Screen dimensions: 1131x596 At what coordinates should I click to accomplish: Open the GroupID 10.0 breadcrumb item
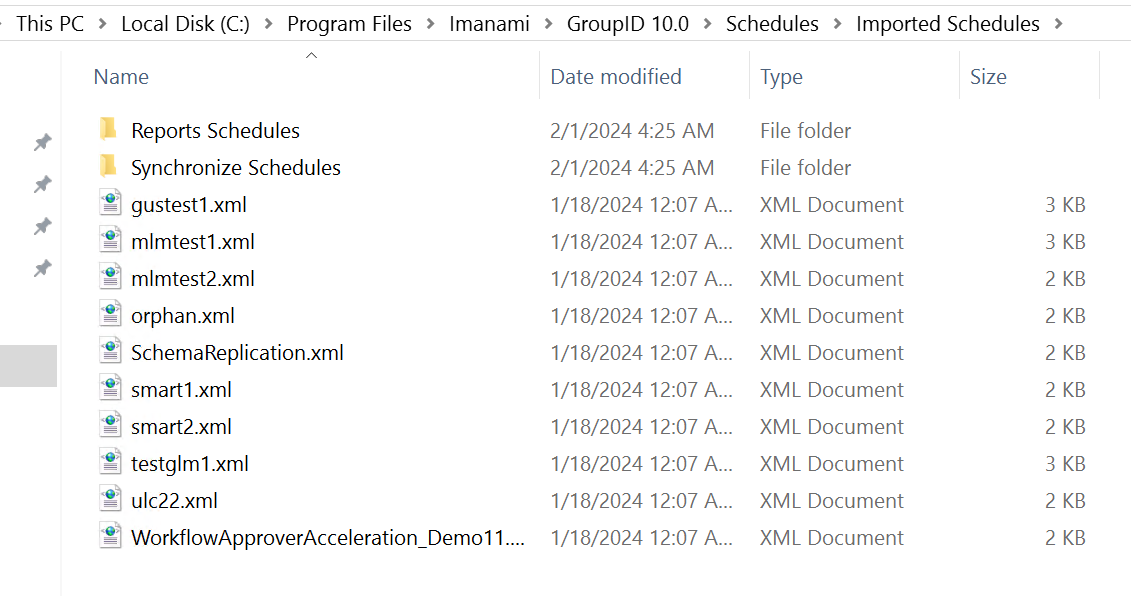(627, 23)
